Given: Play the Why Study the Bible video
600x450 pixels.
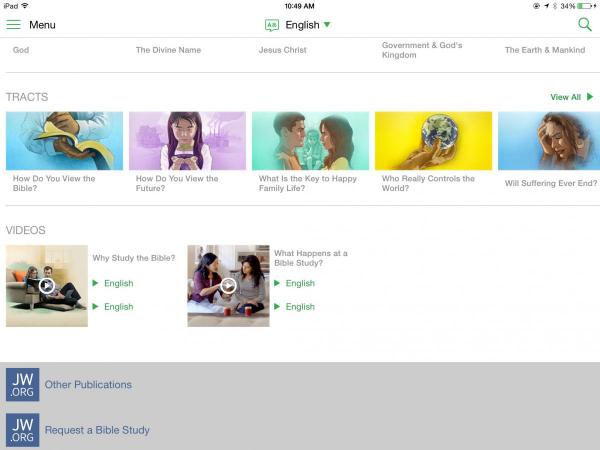Looking at the screenshot, I should pos(46,286).
